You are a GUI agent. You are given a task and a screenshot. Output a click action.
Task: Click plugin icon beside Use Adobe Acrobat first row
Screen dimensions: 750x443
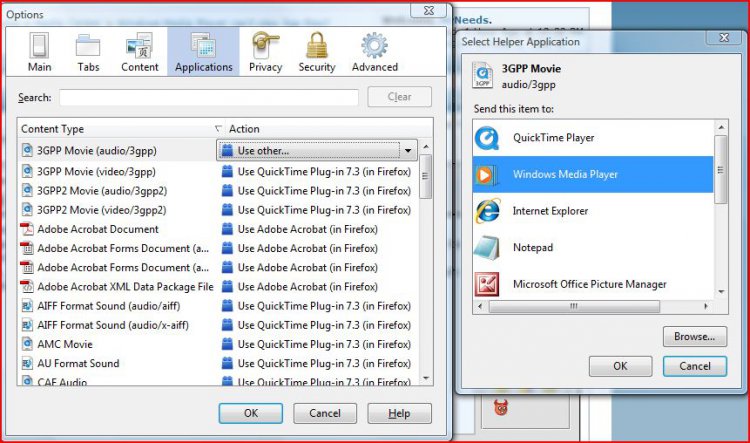[228, 229]
